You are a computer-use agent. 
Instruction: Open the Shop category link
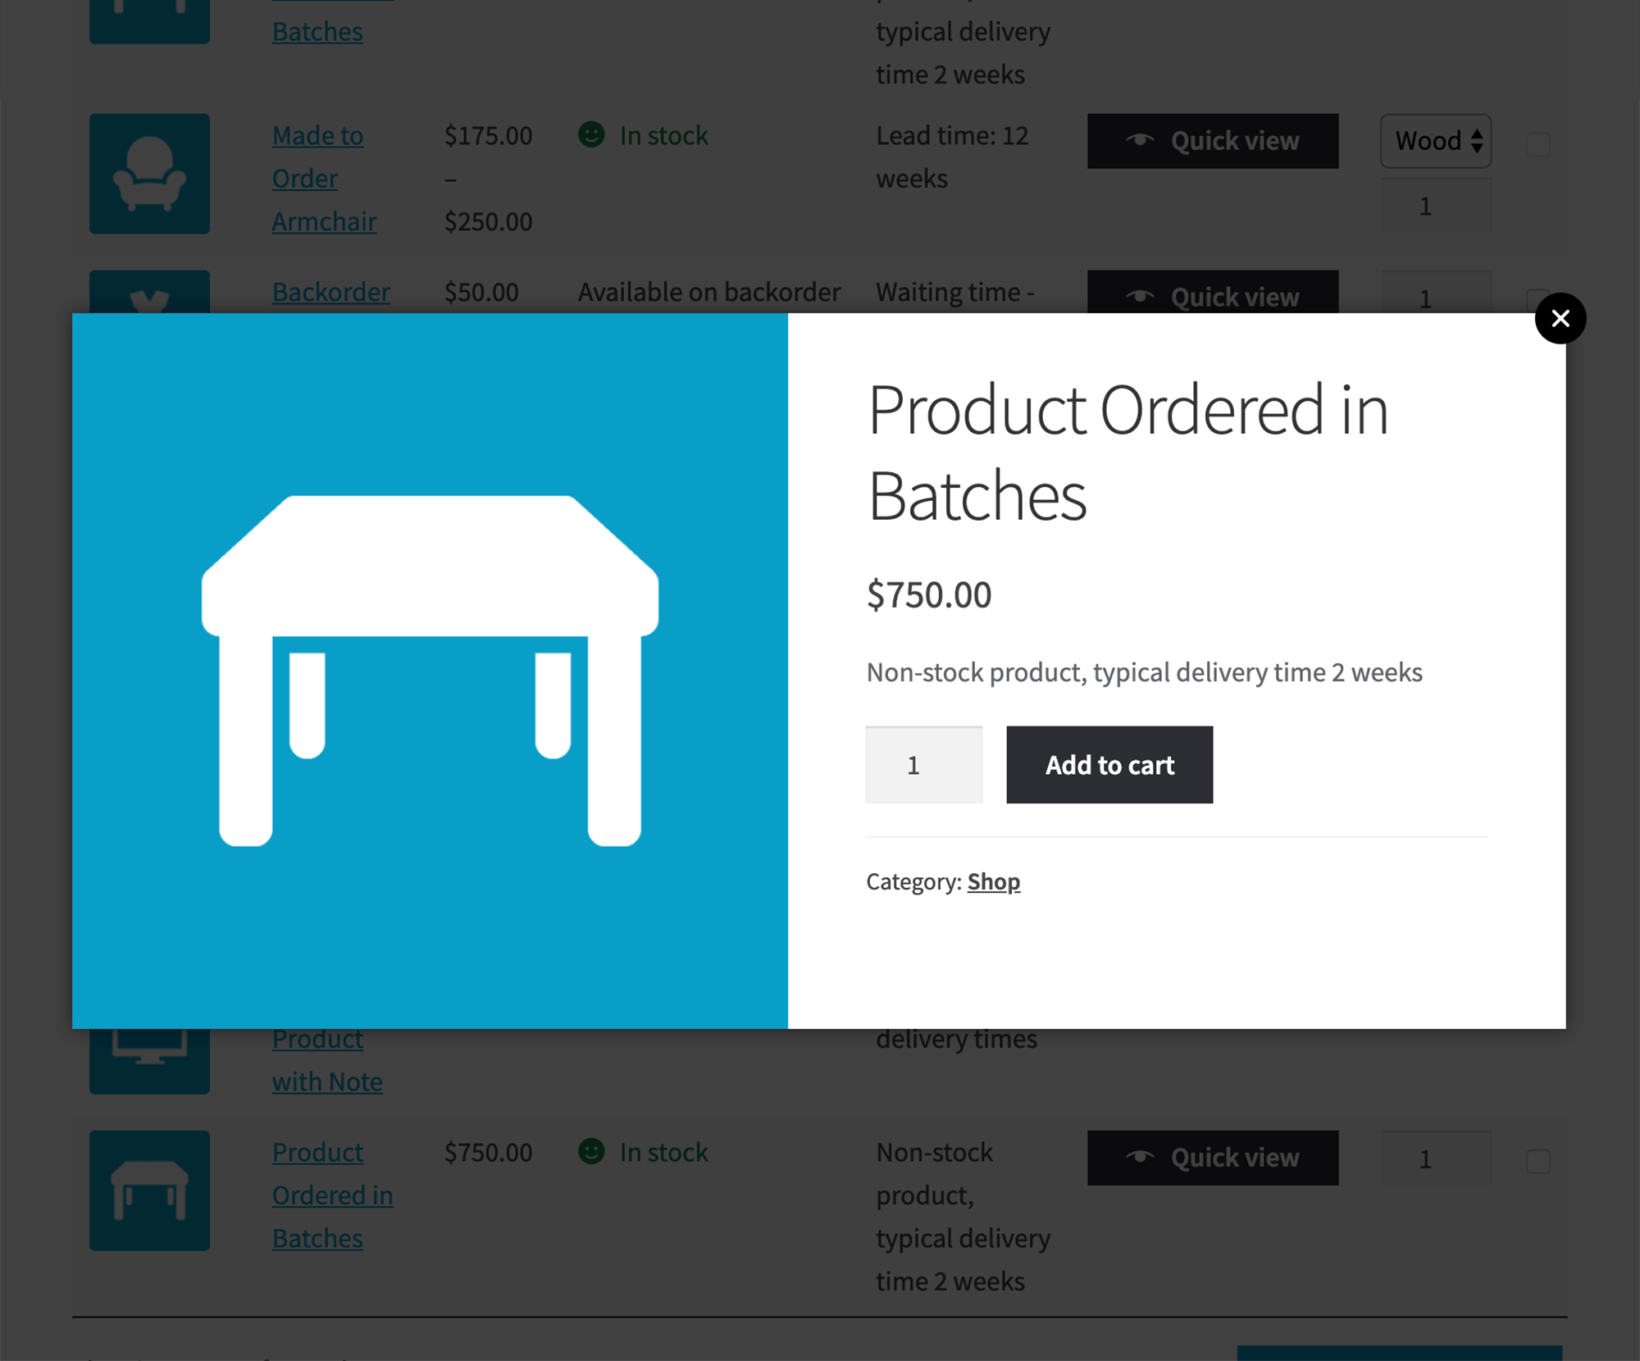pos(993,881)
